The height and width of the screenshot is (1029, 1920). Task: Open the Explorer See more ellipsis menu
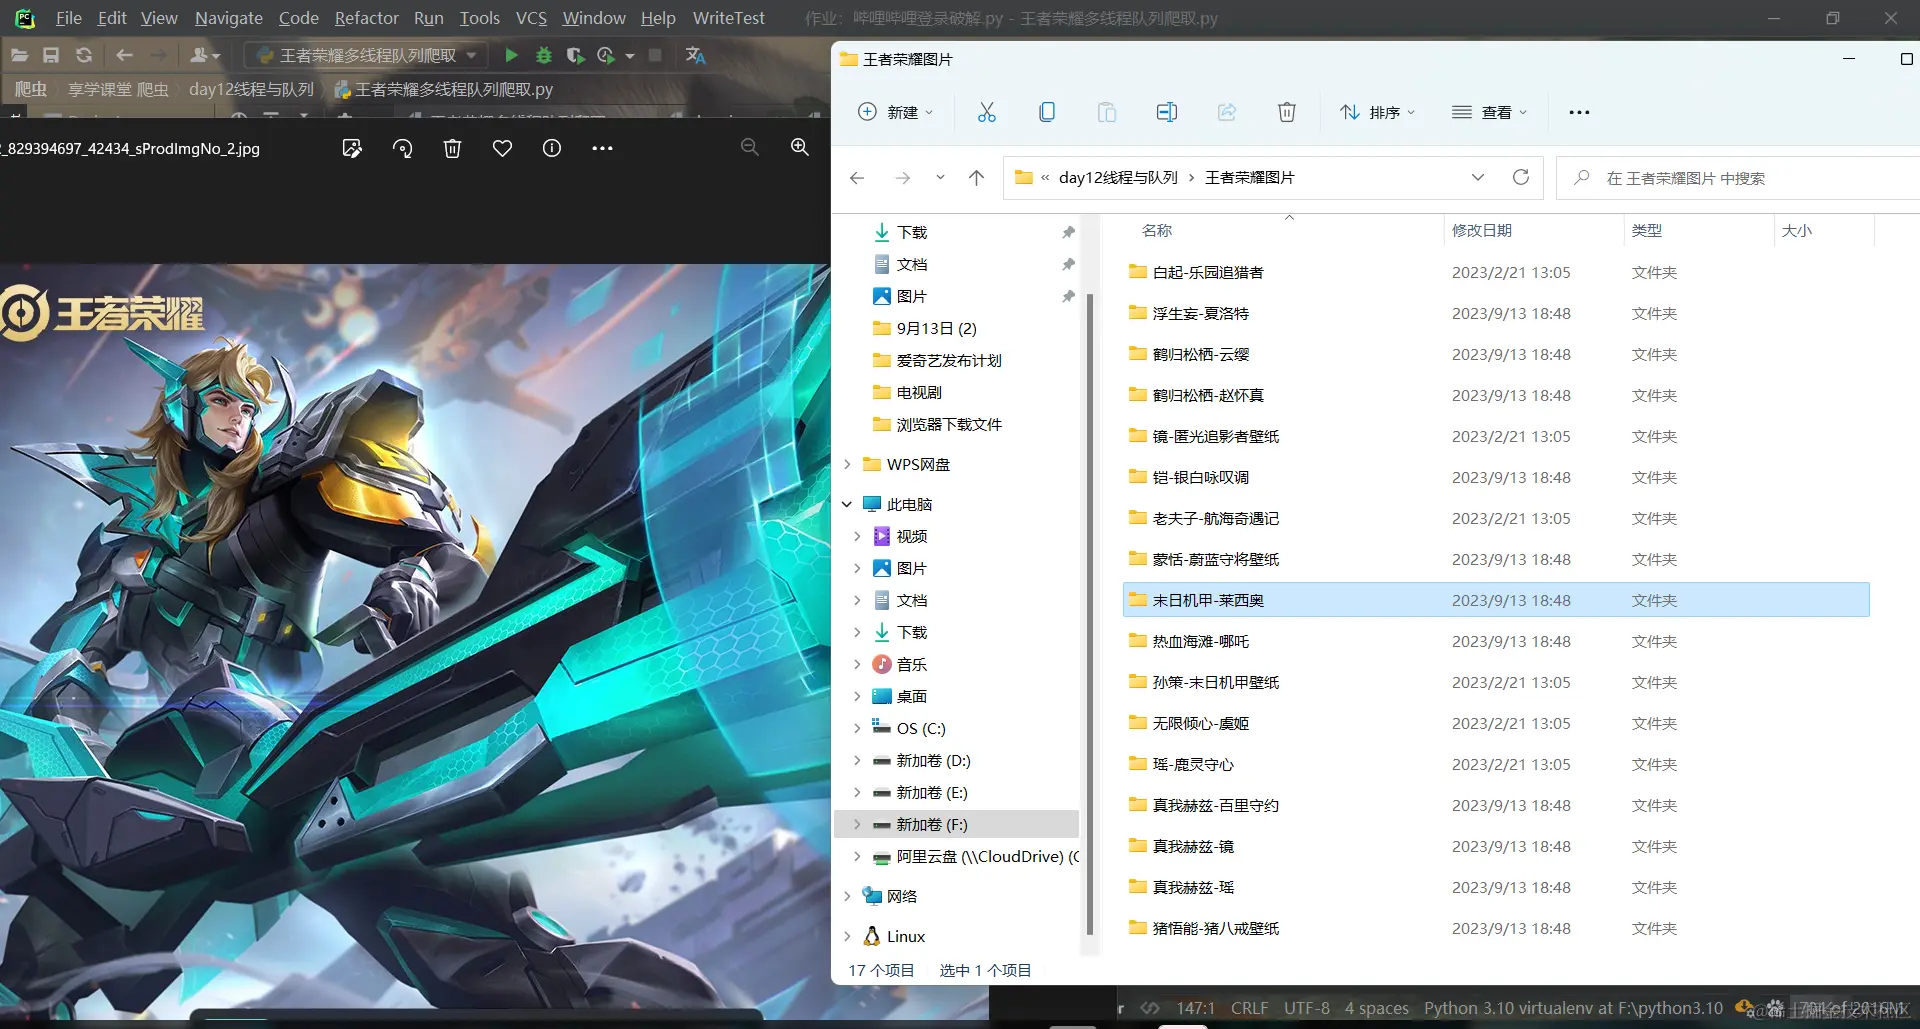tap(1579, 112)
